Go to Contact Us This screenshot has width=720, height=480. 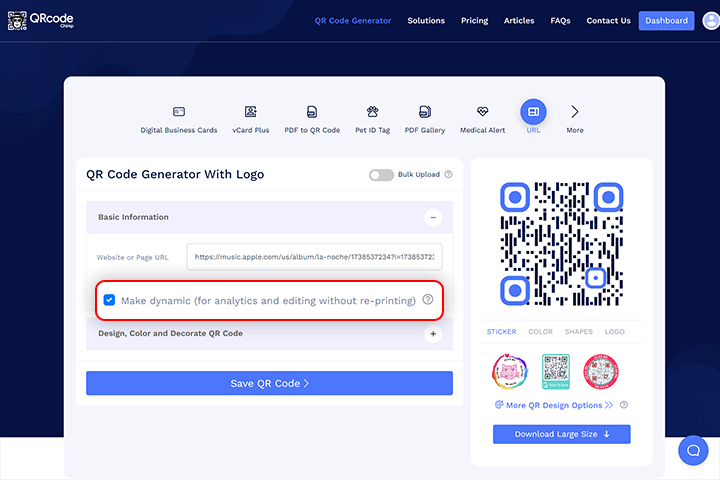pyautogui.click(x=608, y=21)
